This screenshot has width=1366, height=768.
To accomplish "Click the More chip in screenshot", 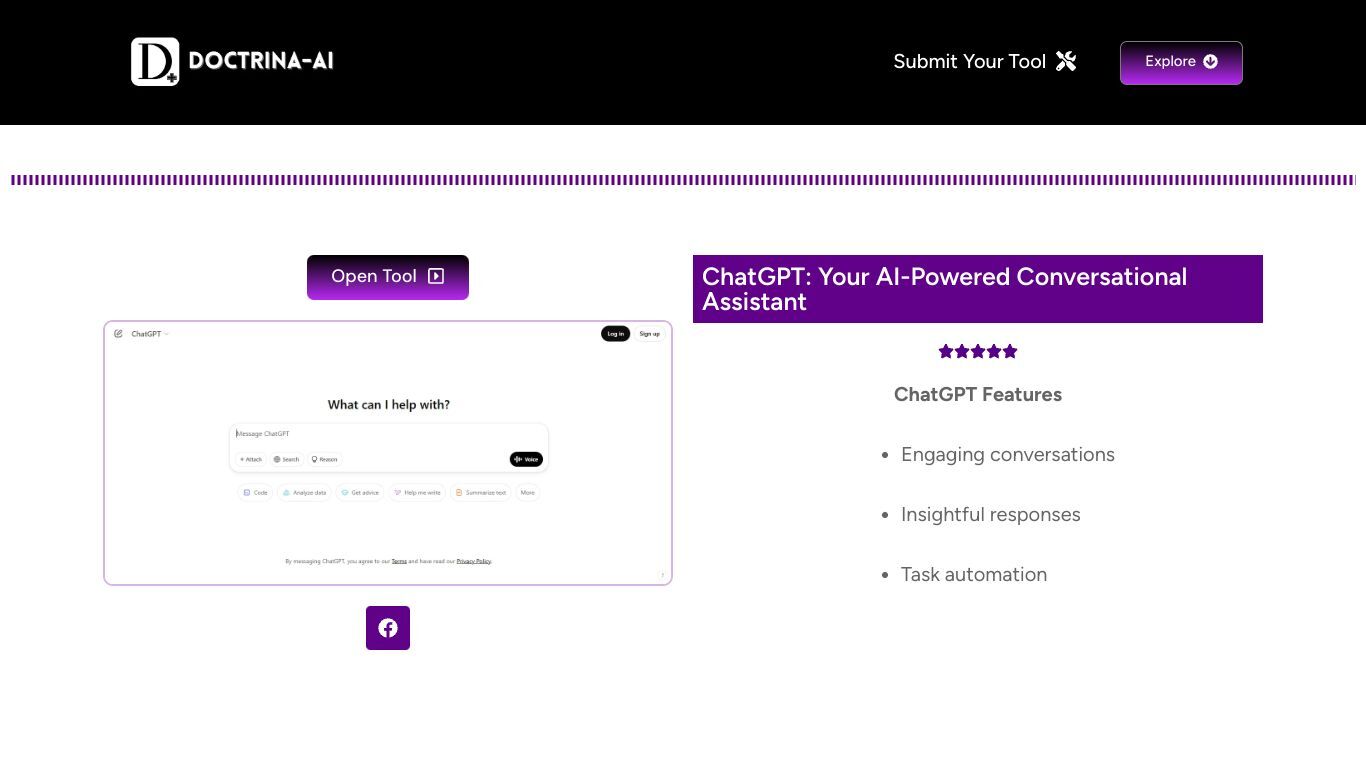I will (528, 493).
